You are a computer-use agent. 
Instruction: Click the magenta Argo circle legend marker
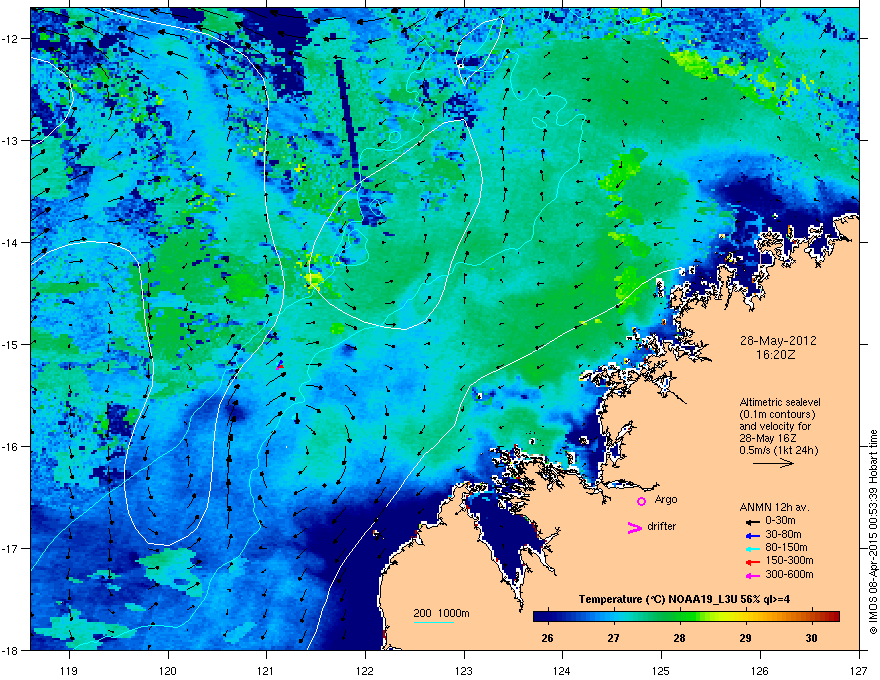[x=641, y=501]
